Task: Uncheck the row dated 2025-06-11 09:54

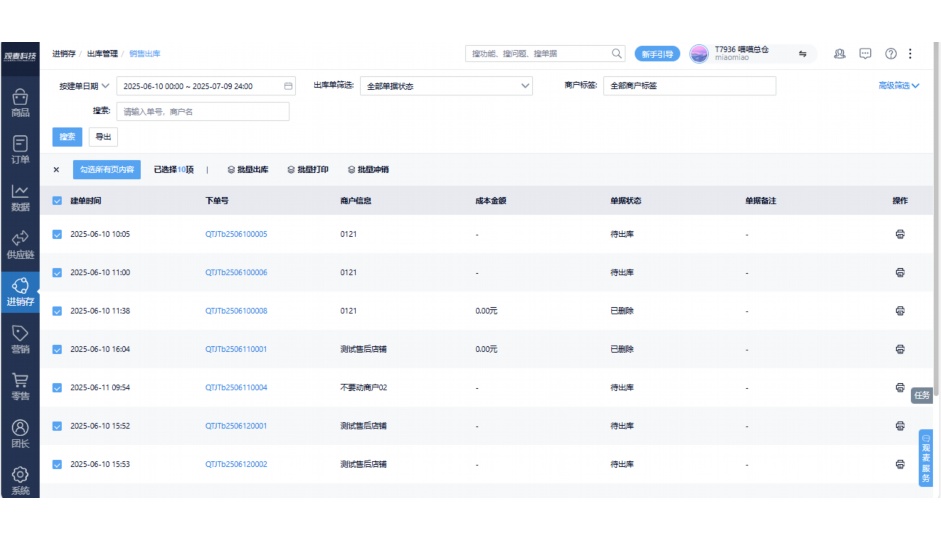Action: 57,387
